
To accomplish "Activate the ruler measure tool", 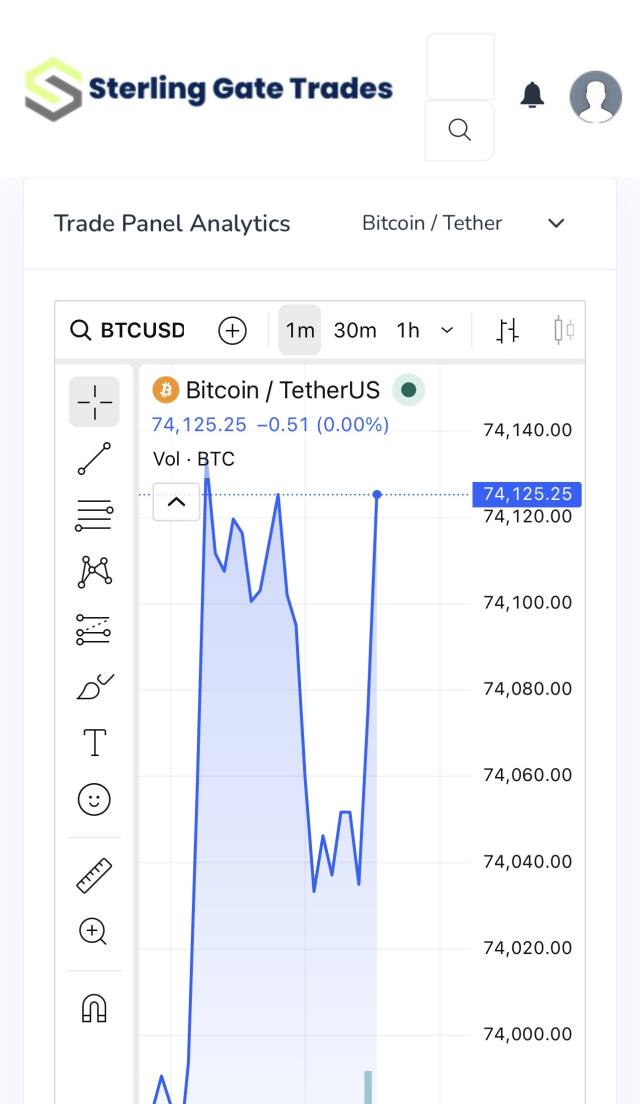I will coord(94,876).
